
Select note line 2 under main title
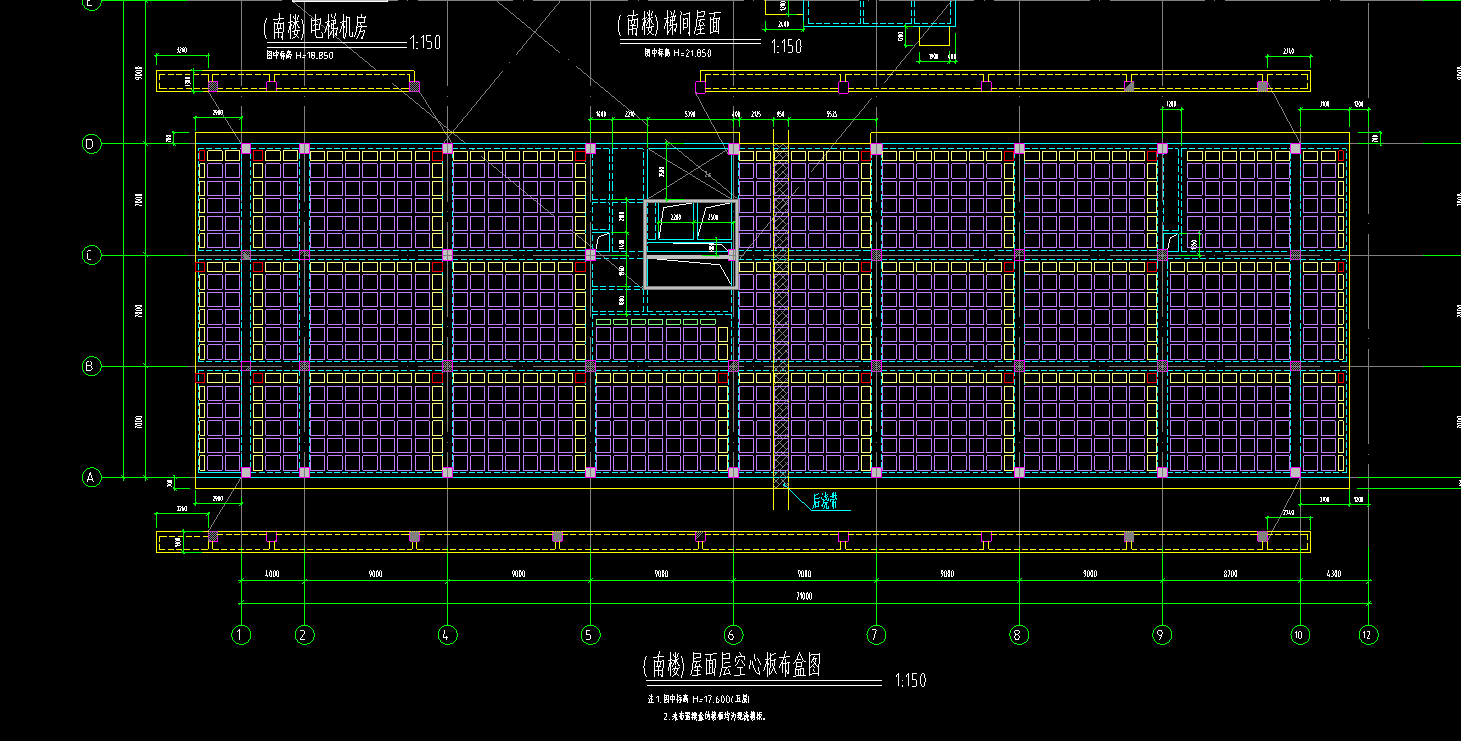[x=715, y=717]
